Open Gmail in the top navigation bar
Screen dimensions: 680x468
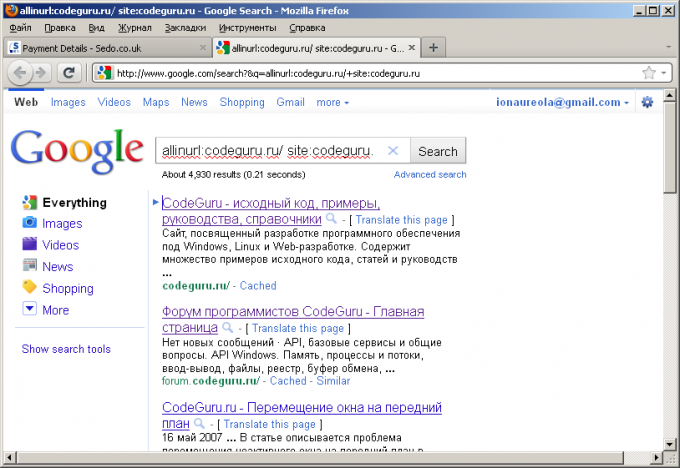(x=291, y=102)
